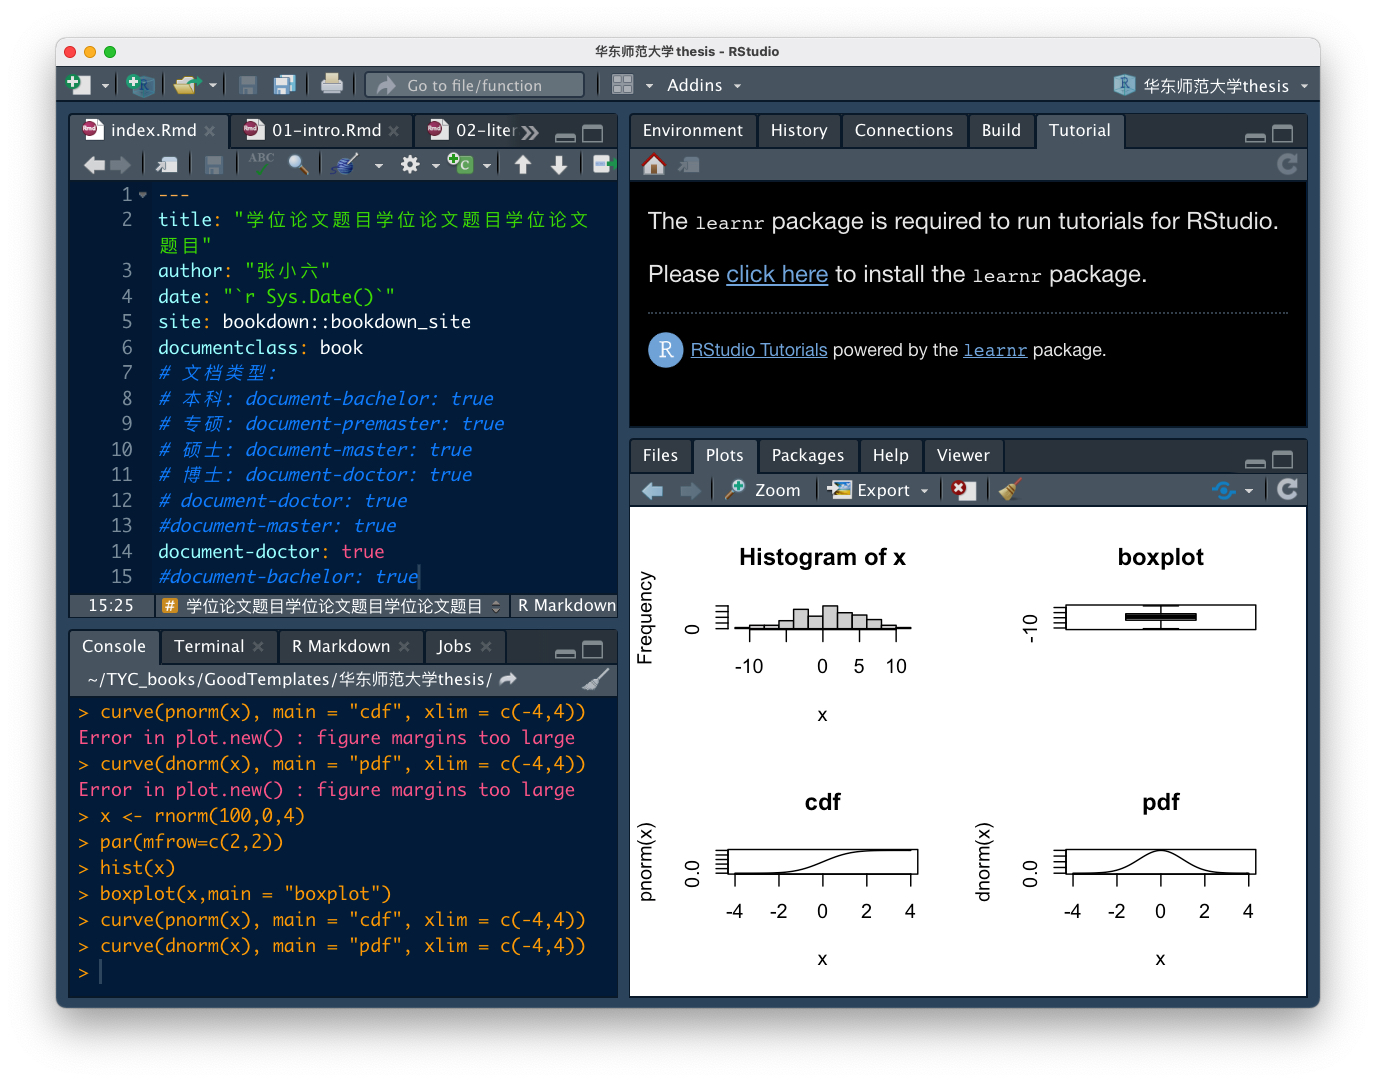The height and width of the screenshot is (1082, 1376).
Task: Collapse the YAML header fold arrow at line 1
Action: point(143,195)
